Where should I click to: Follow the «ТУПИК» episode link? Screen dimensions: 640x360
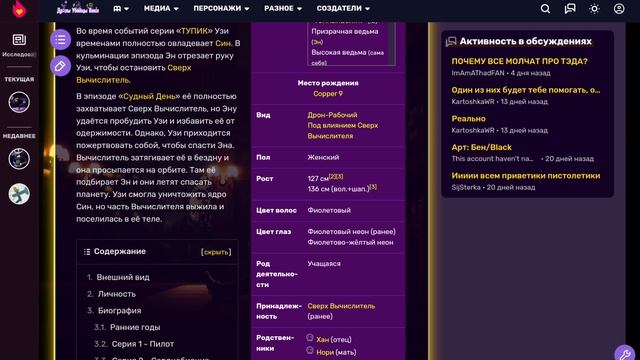pos(194,31)
